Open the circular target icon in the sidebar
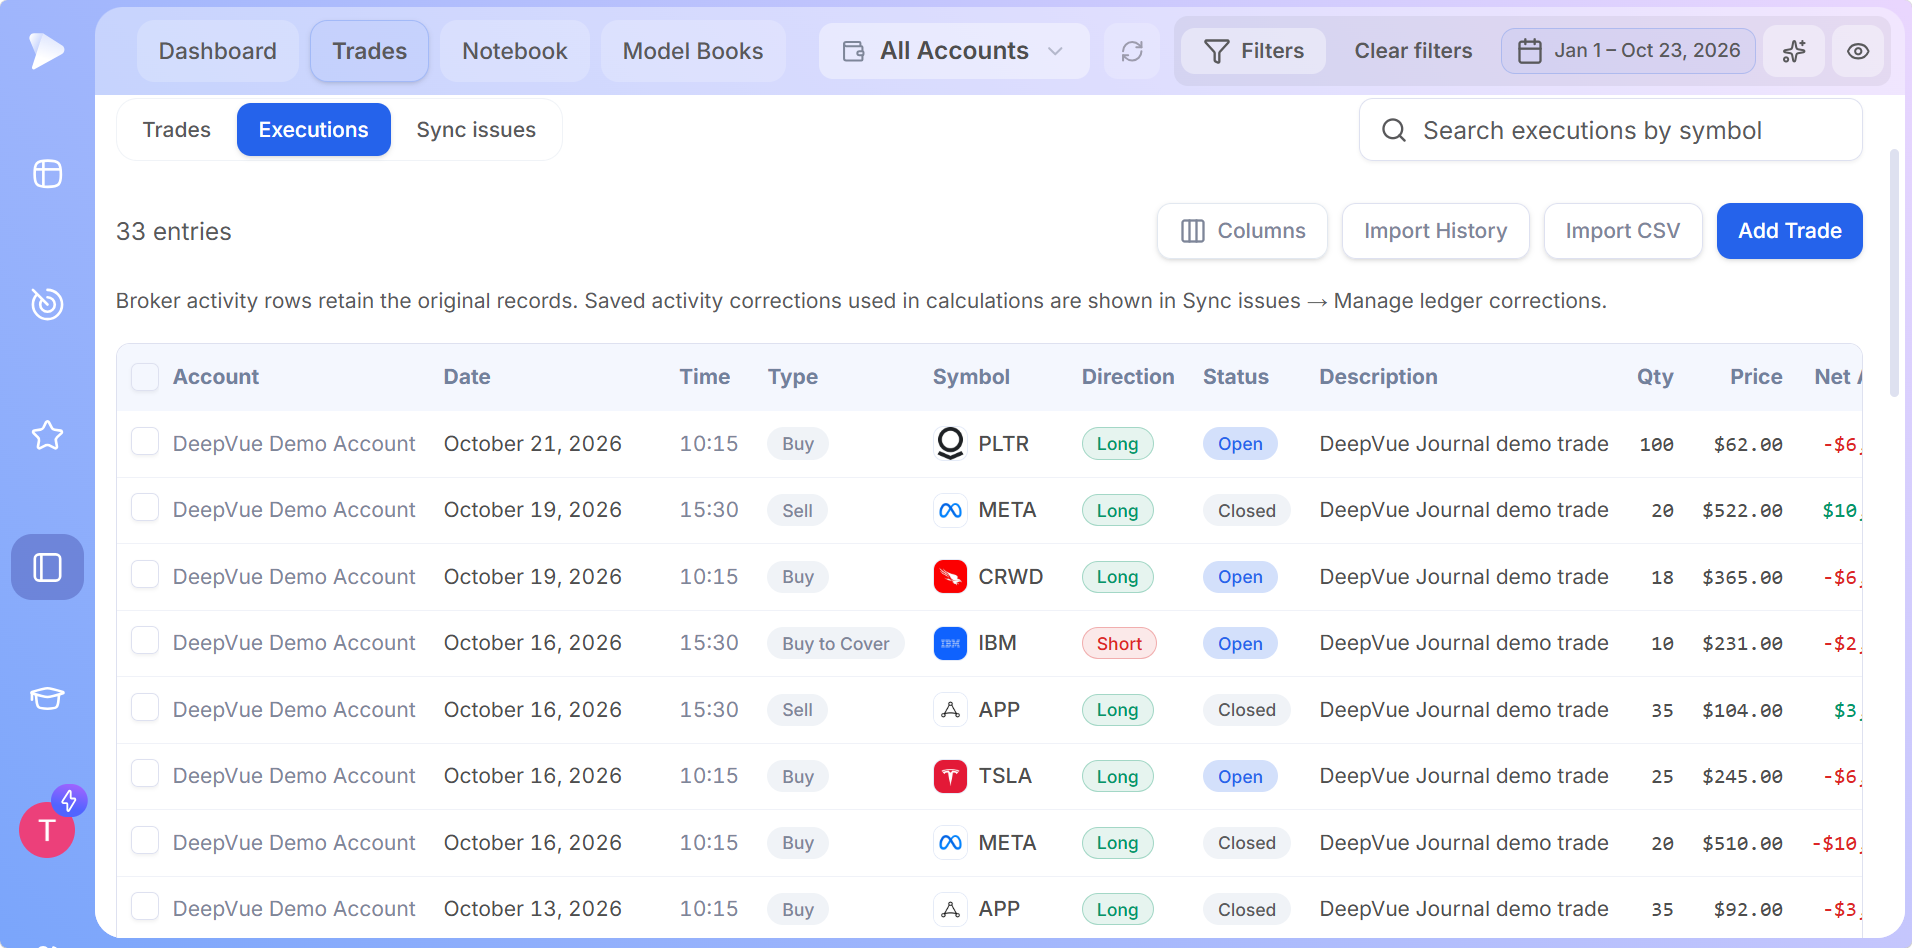The width and height of the screenshot is (1912, 948). pos(47,303)
